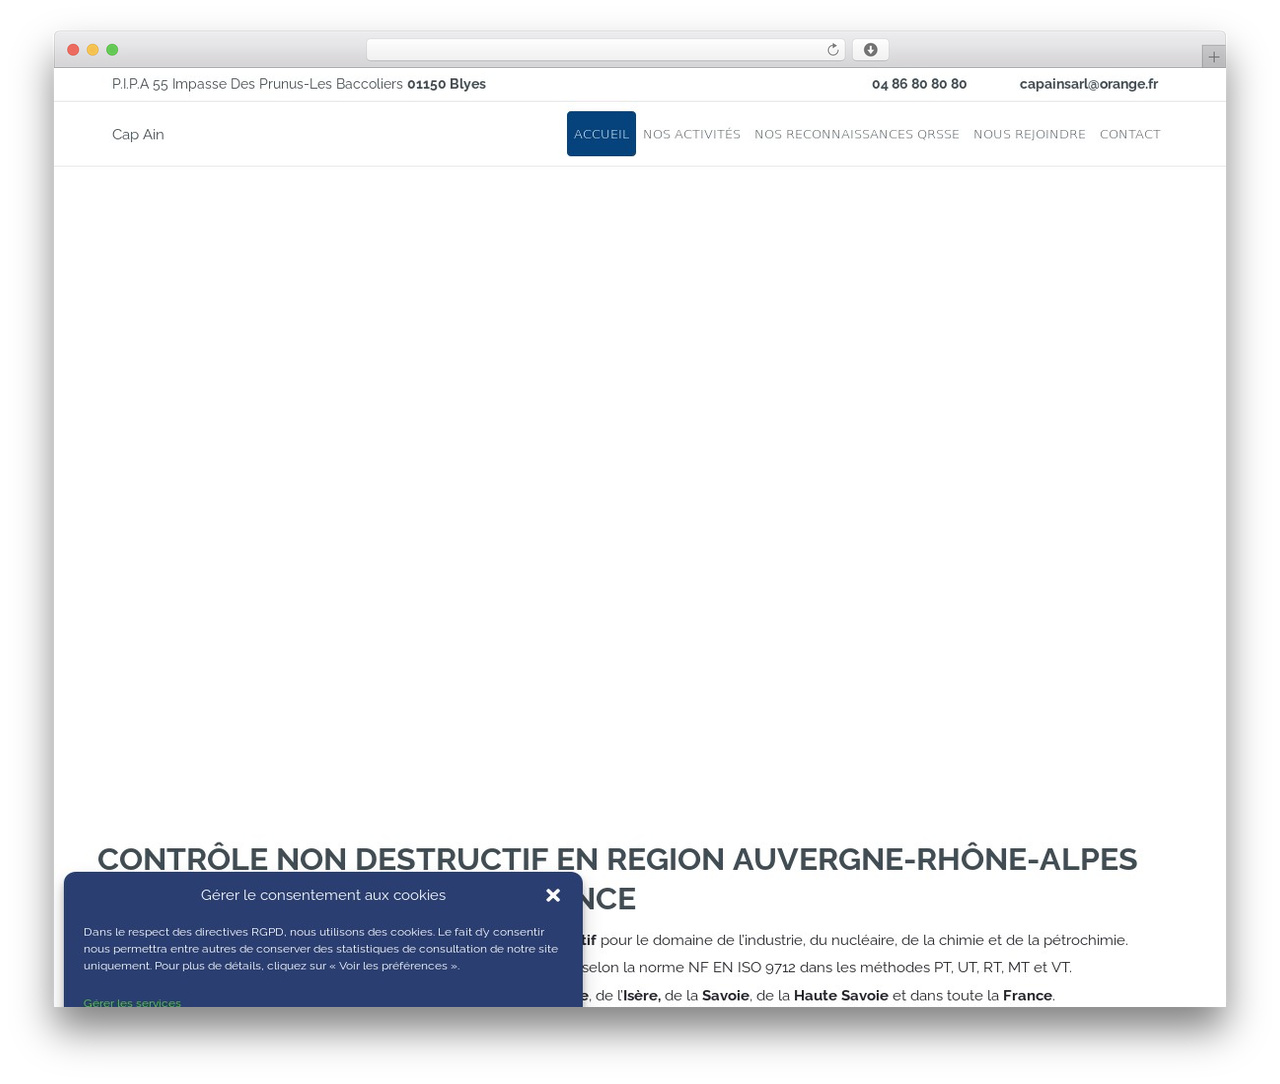The height and width of the screenshot is (1084, 1280).
Task: Focus the browser address bar
Action: 605,50
